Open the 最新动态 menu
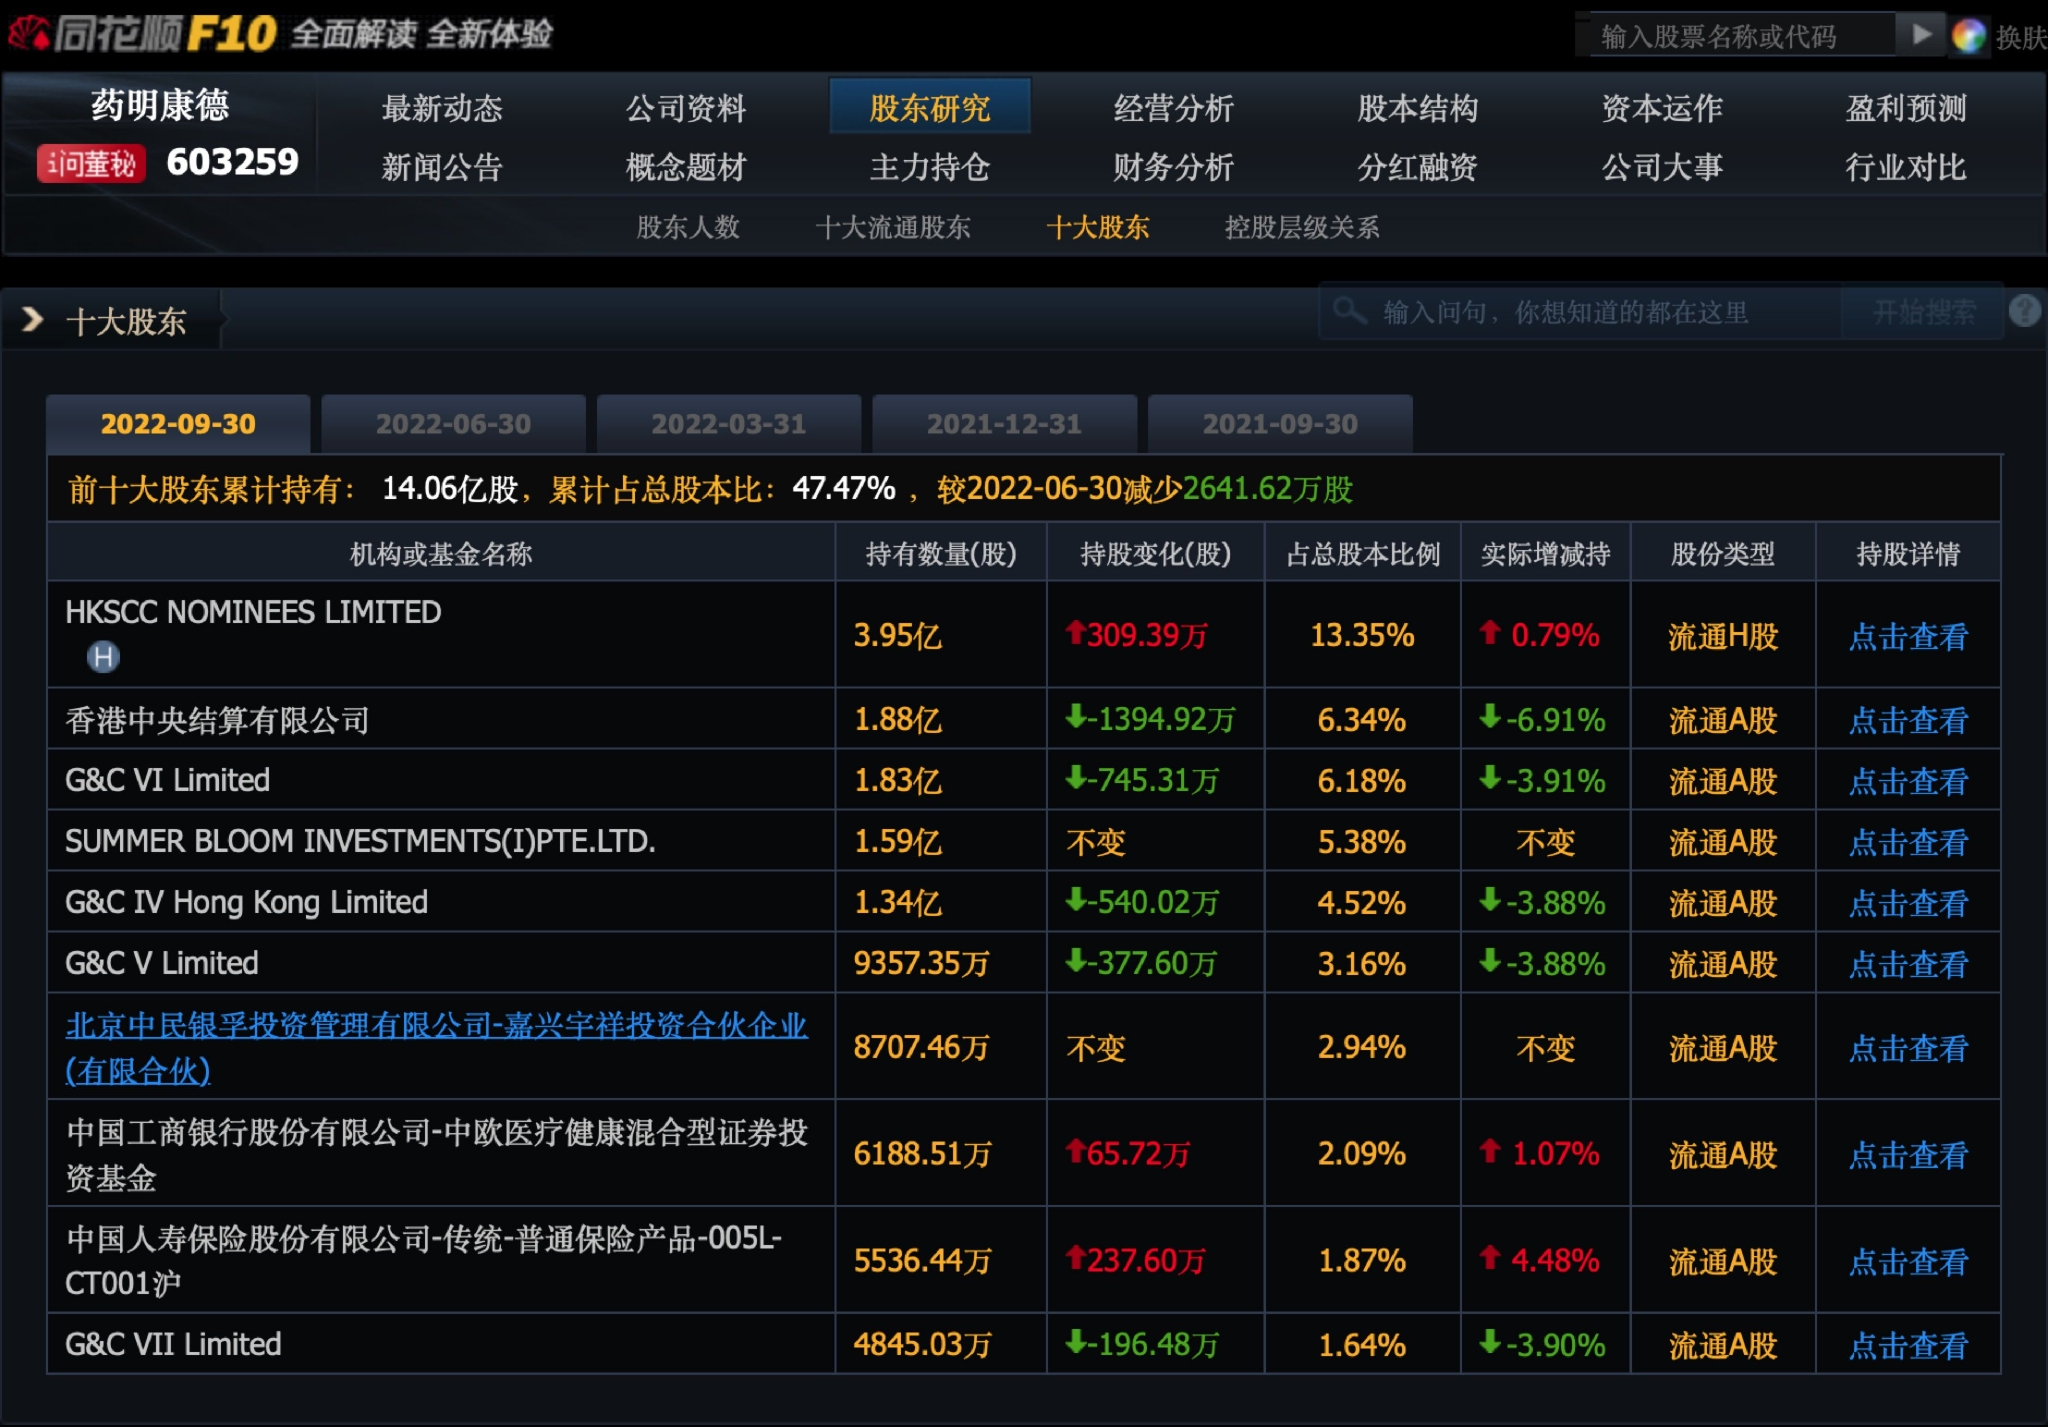The image size is (2048, 1427). [442, 108]
